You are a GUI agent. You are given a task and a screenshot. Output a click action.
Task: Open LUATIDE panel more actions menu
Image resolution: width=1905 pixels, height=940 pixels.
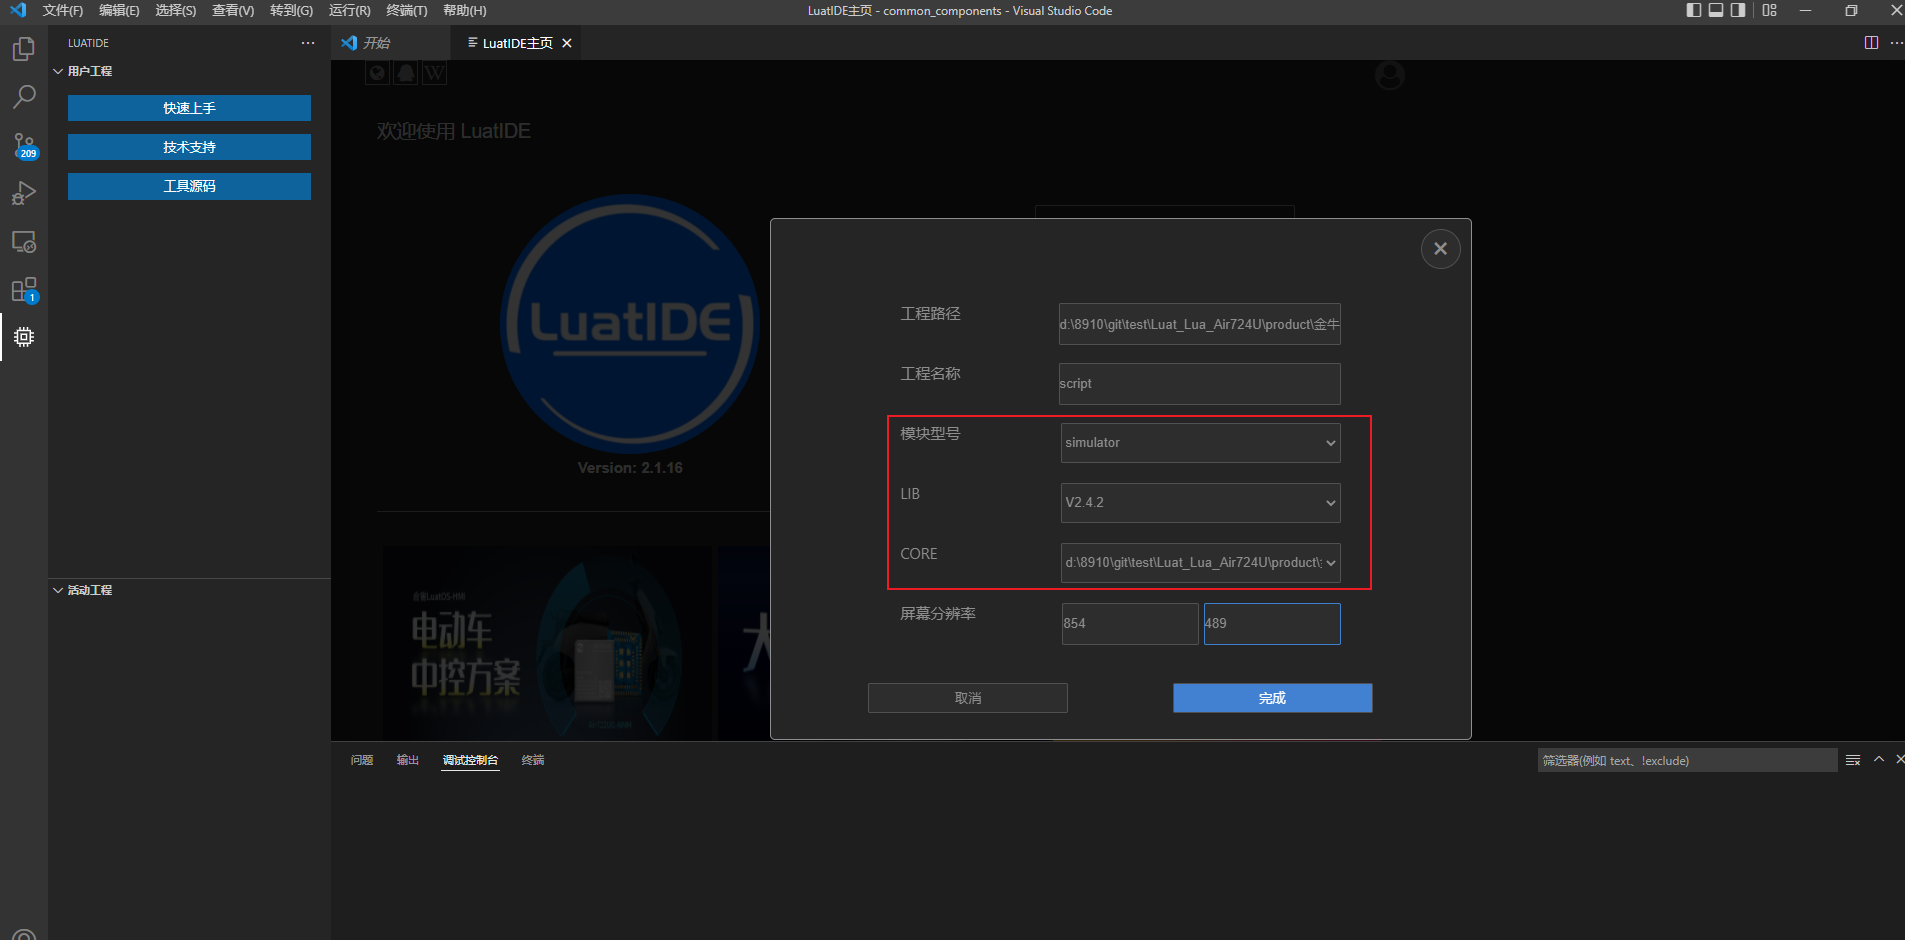(x=308, y=43)
